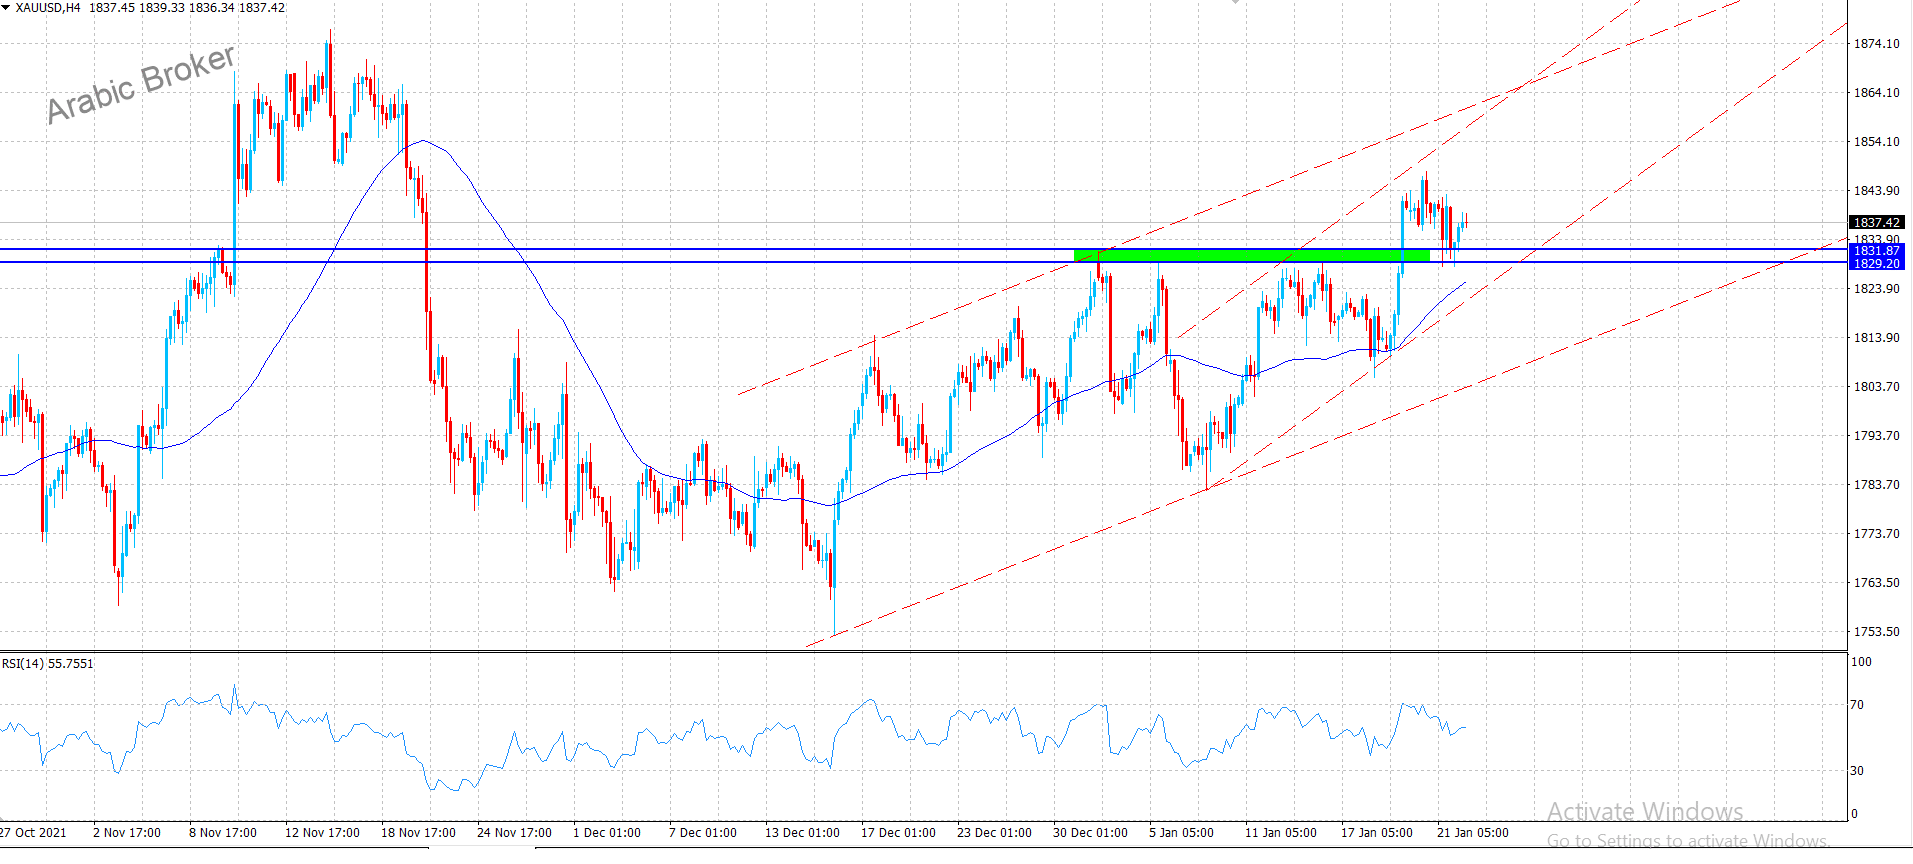1913x864 pixels.
Task: Select the blue price tag 1829.20
Action: tap(1877, 263)
